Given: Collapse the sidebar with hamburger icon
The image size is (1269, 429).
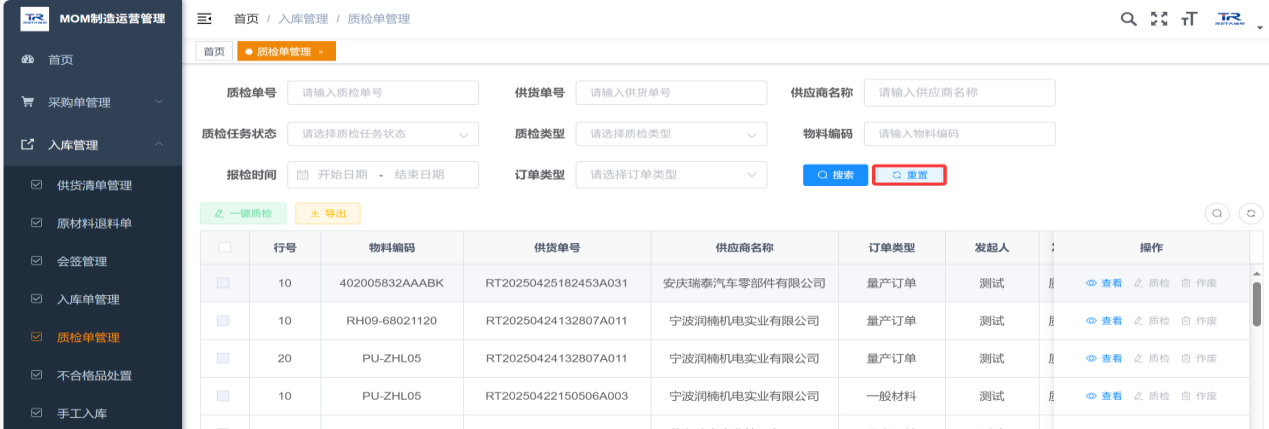Looking at the screenshot, I should point(204,19).
